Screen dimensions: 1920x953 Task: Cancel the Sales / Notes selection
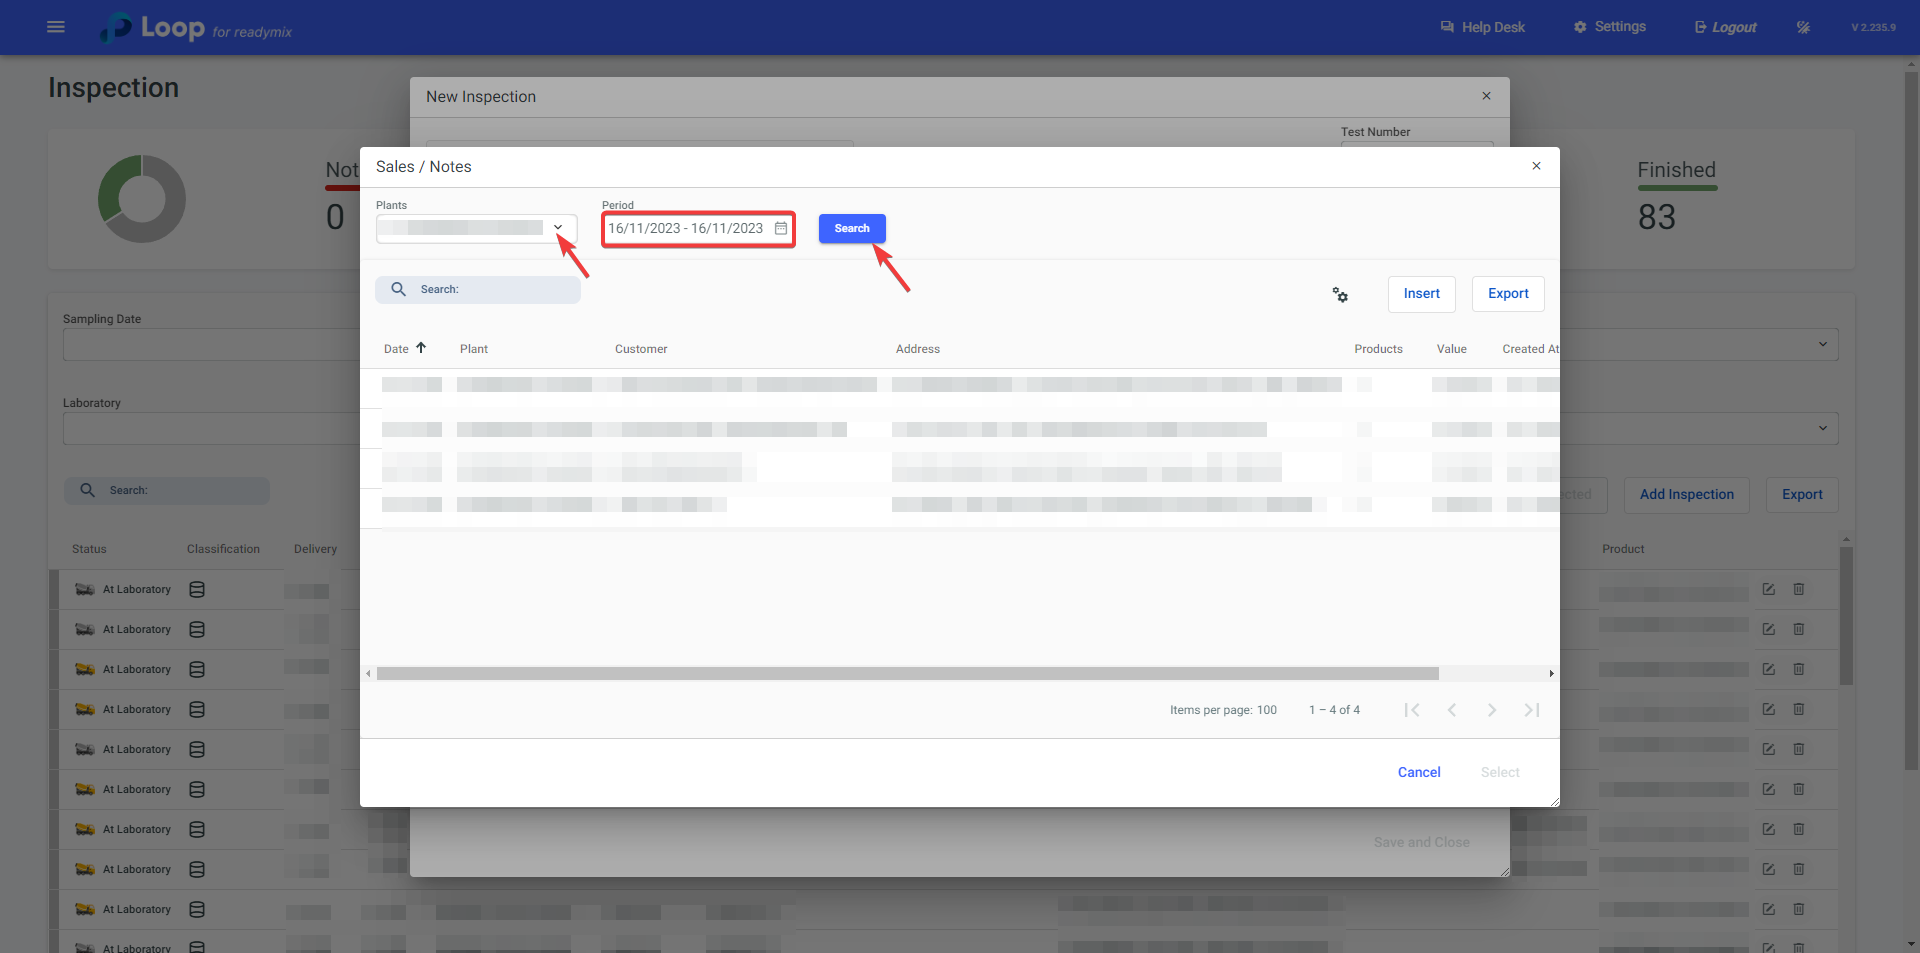[x=1418, y=772]
